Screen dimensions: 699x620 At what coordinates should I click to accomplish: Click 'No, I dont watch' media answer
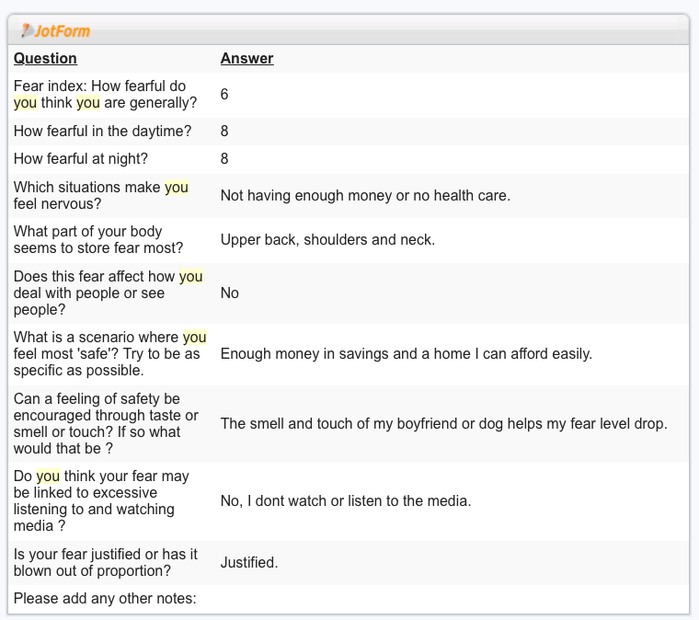346,501
